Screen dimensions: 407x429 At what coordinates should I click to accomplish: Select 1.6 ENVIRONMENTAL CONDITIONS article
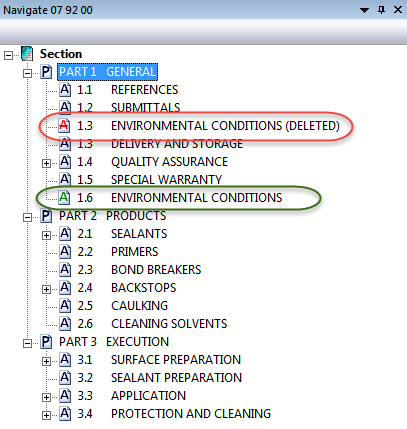coord(180,198)
